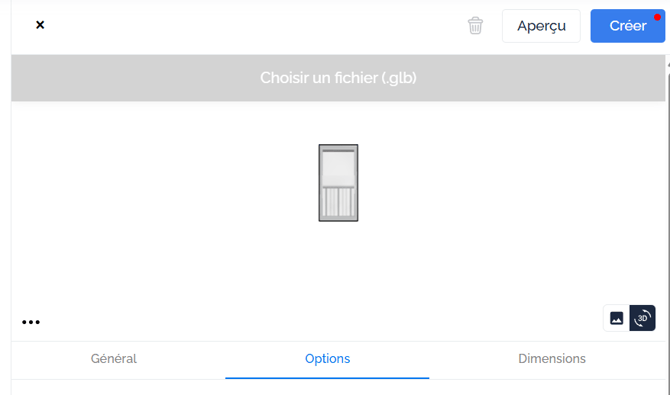Click the gray file chooser banner
This screenshot has width=670, height=395.
click(338, 78)
